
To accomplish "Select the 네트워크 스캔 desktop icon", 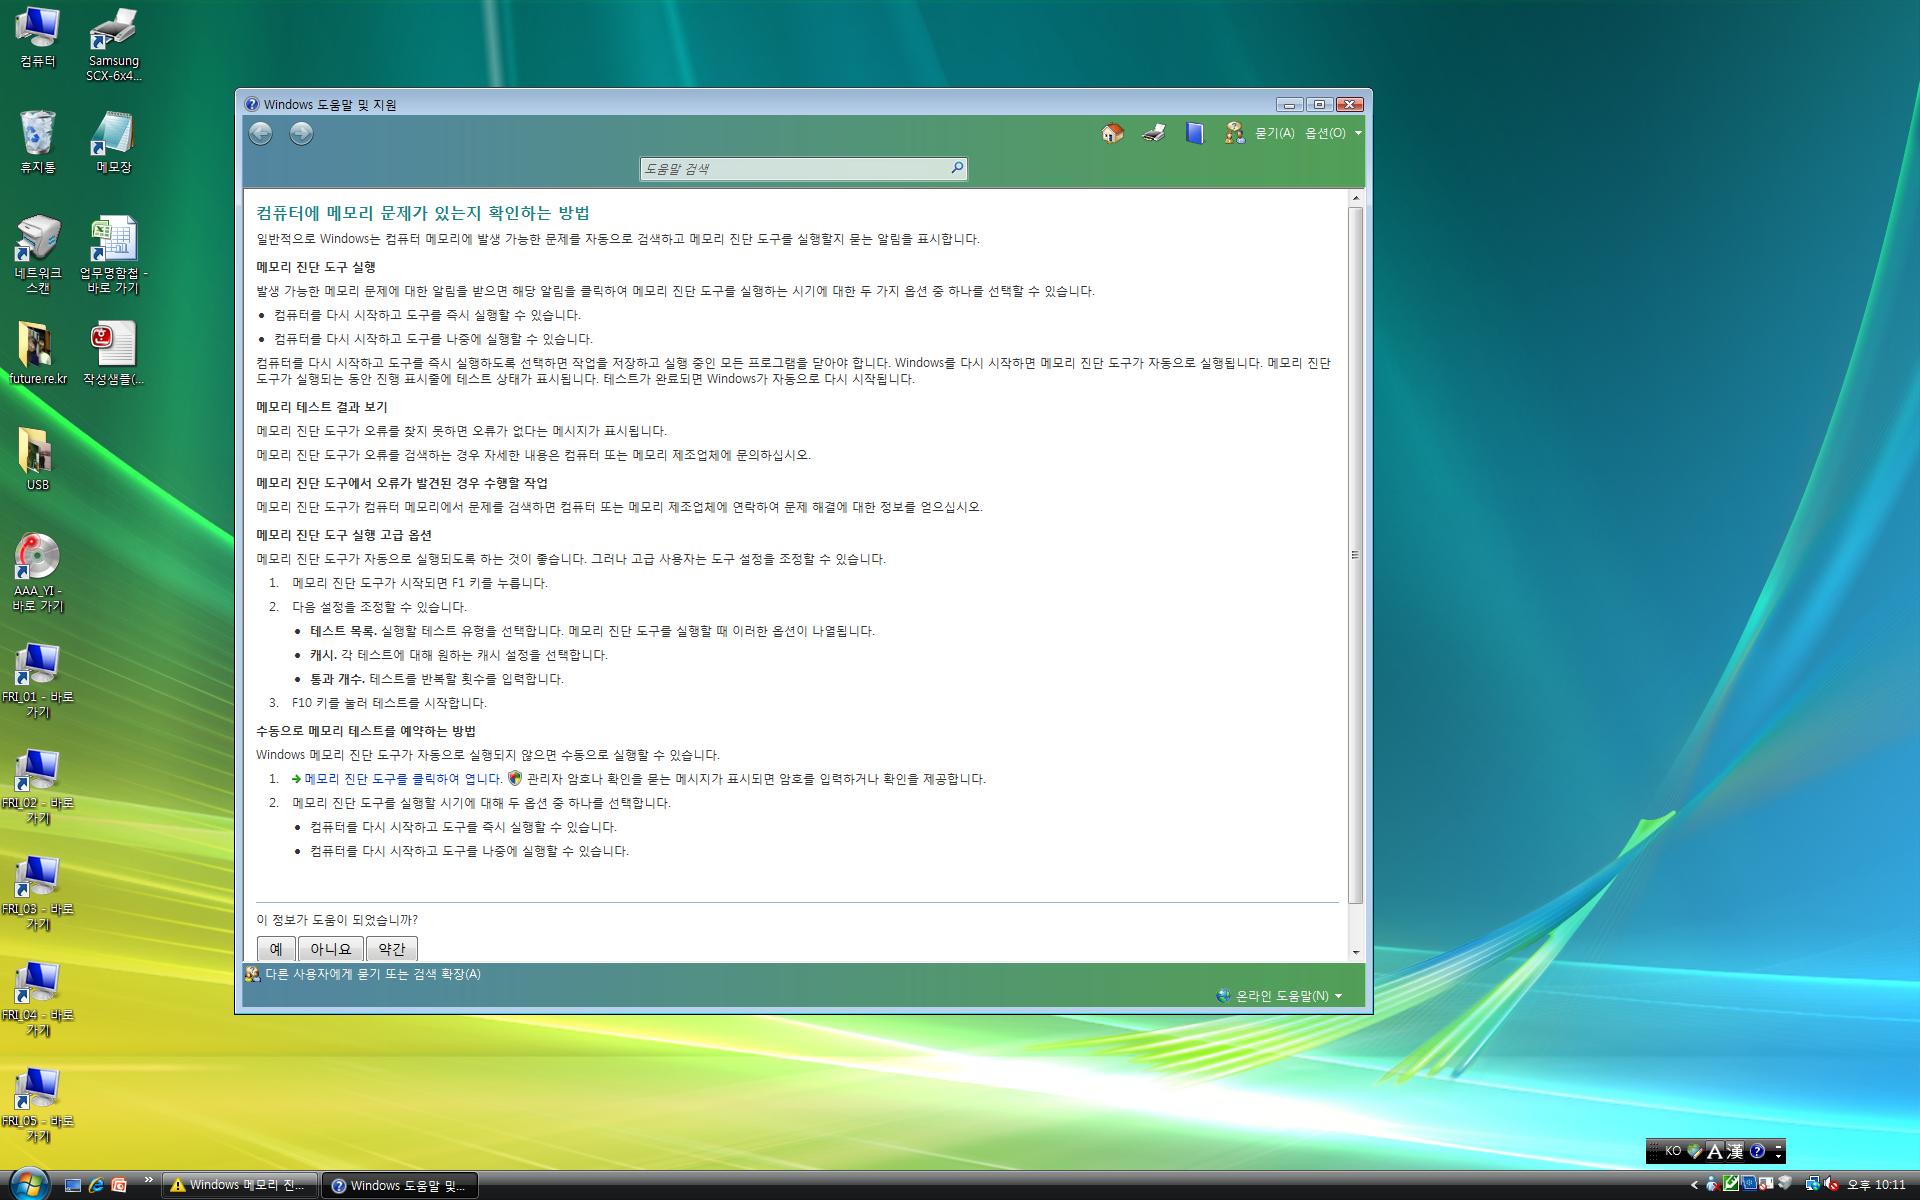I will 38,255.
